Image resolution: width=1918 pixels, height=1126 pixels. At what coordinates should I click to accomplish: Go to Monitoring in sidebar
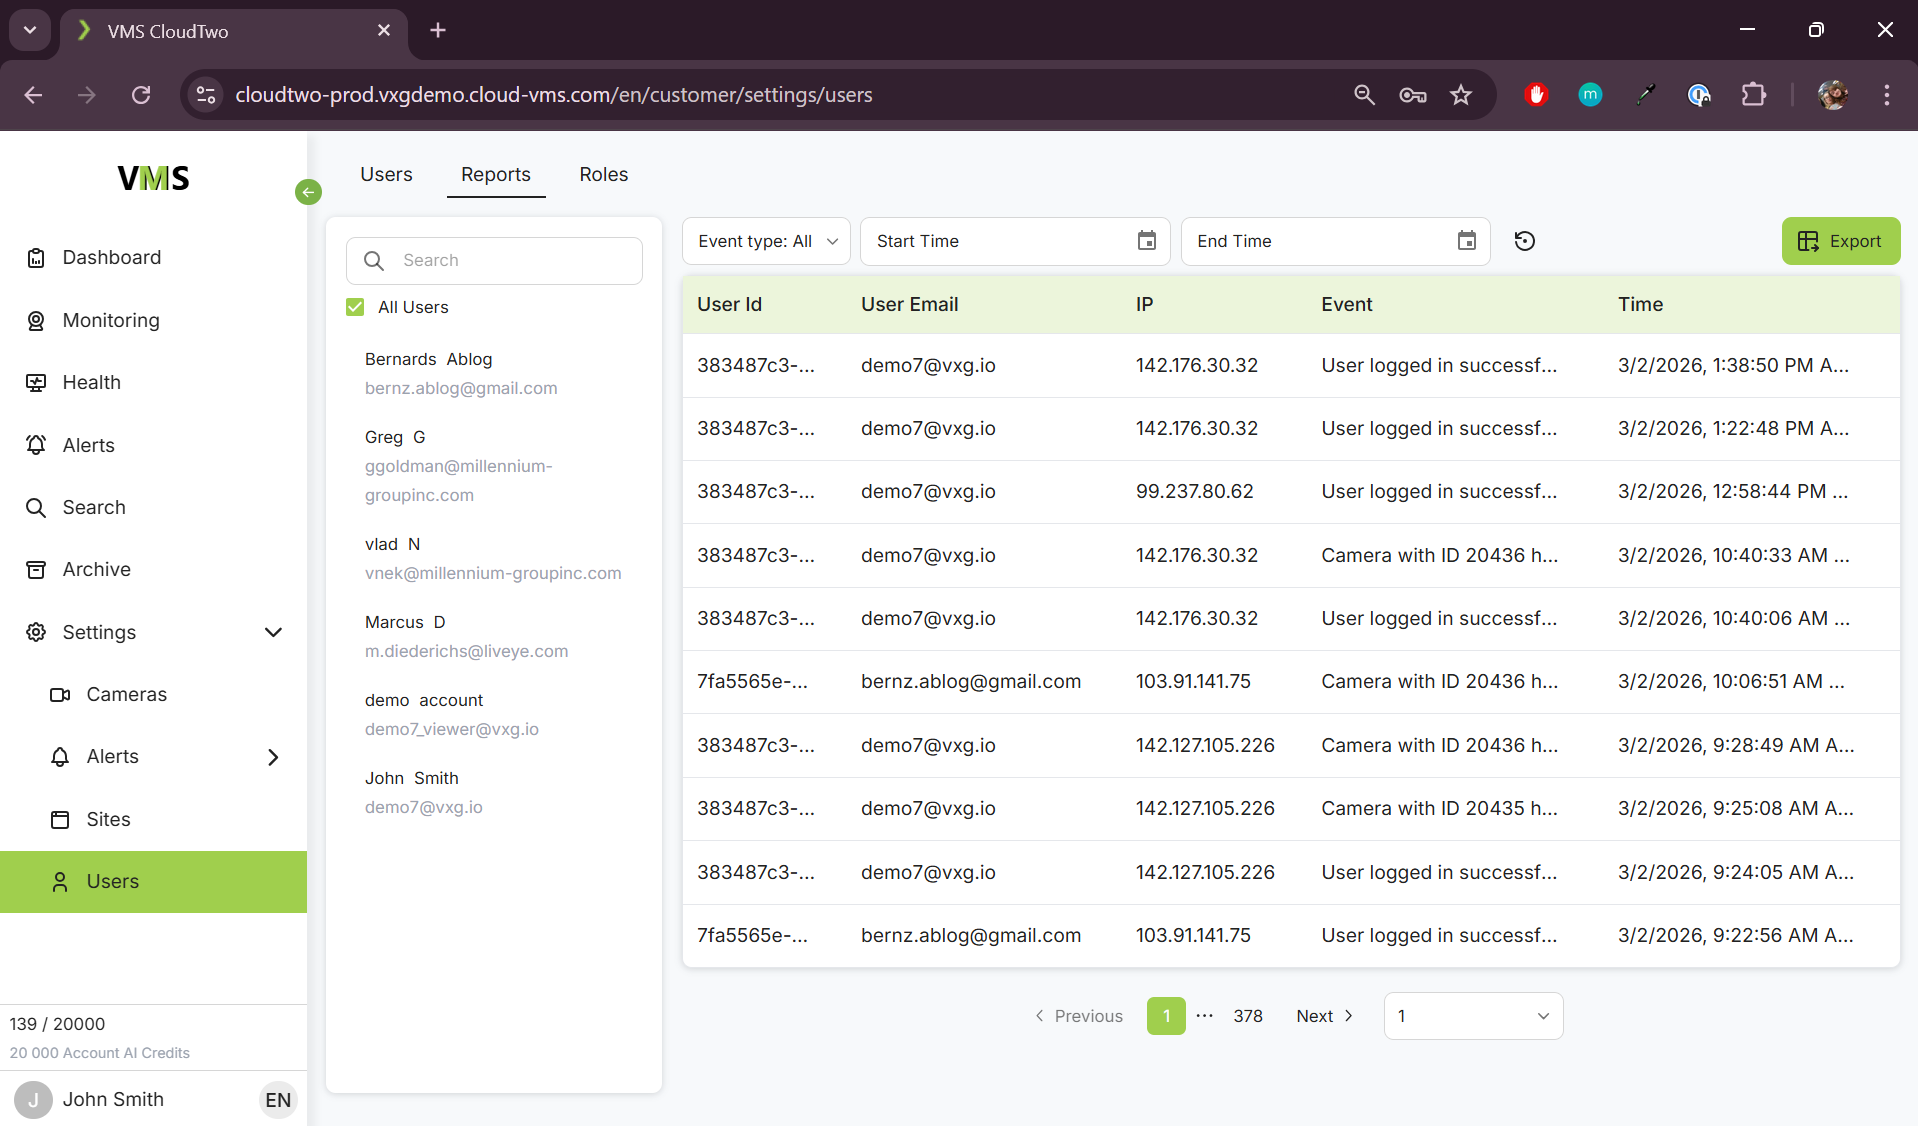pos(110,320)
